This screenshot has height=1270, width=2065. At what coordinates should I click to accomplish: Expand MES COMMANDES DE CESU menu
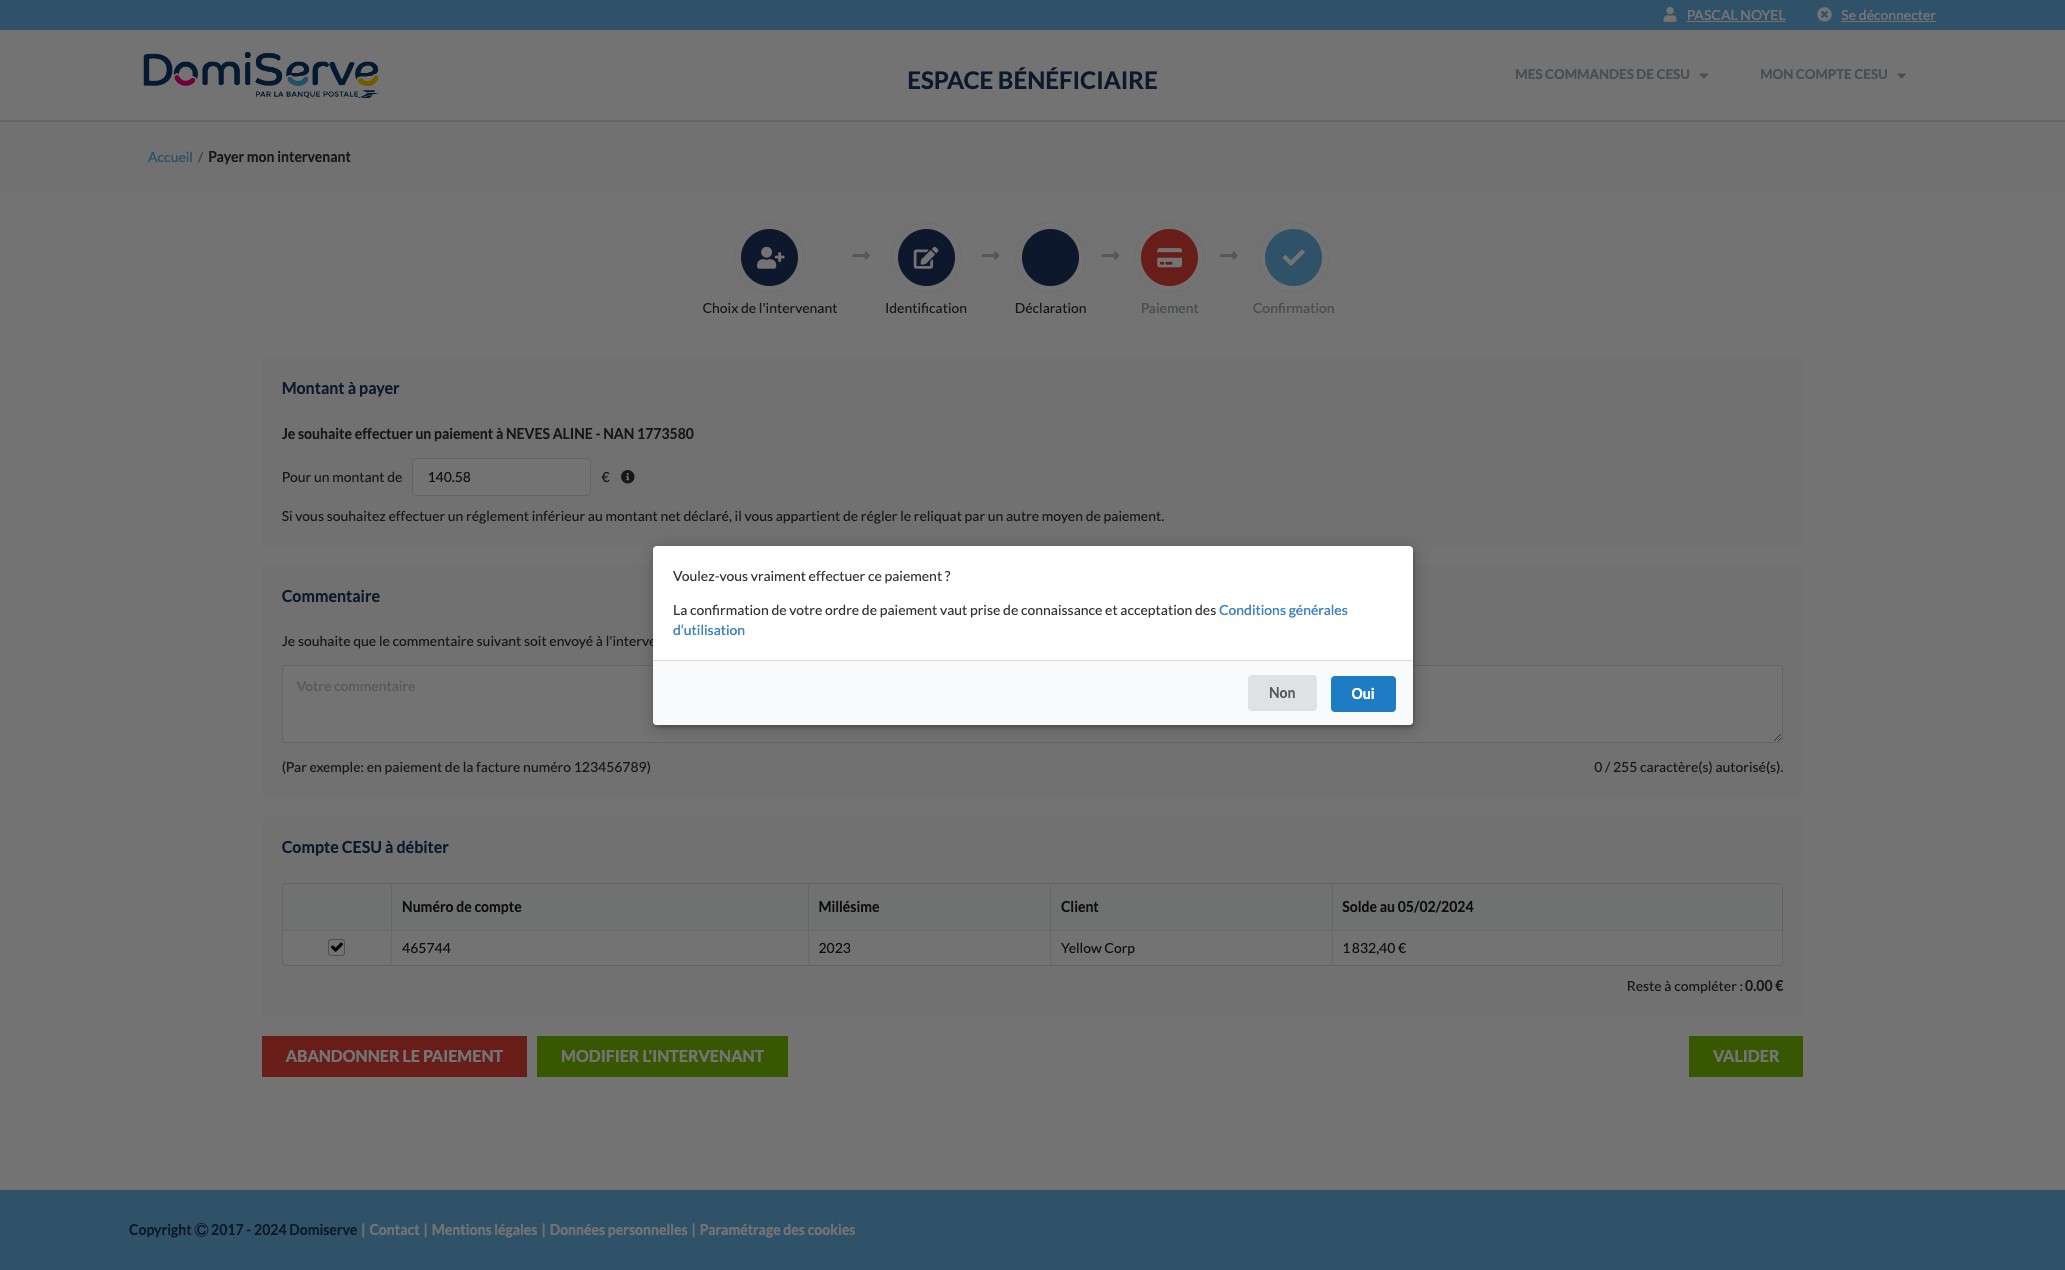[1611, 75]
